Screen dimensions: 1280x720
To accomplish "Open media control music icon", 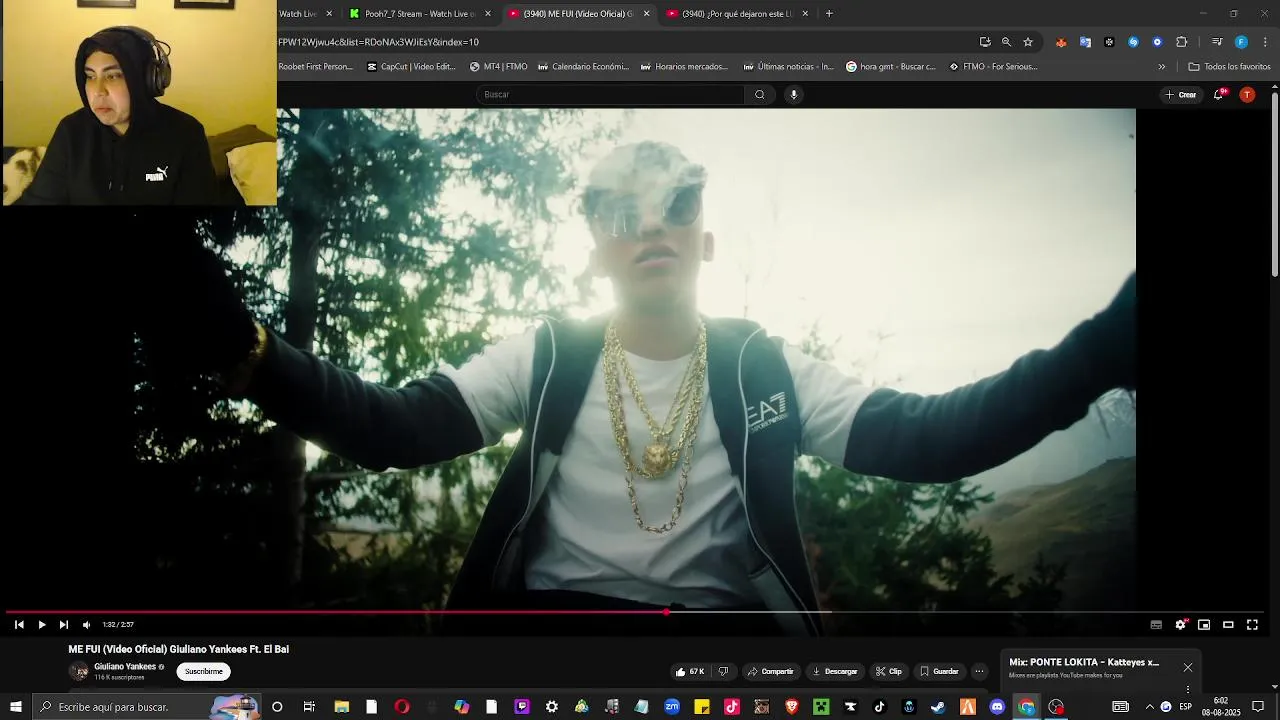I will 1217,42.
